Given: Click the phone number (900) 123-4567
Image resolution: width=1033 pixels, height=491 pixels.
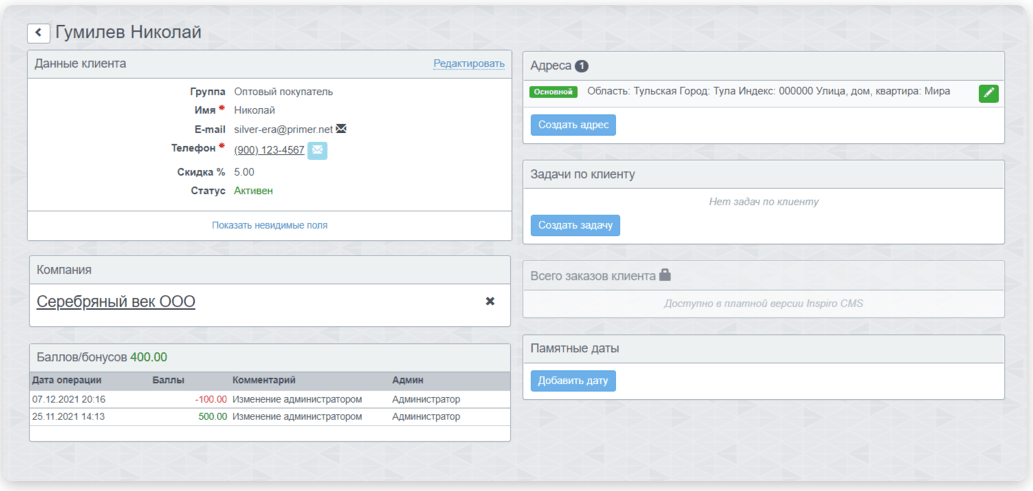Looking at the screenshot, I should [x=269, y=150].
